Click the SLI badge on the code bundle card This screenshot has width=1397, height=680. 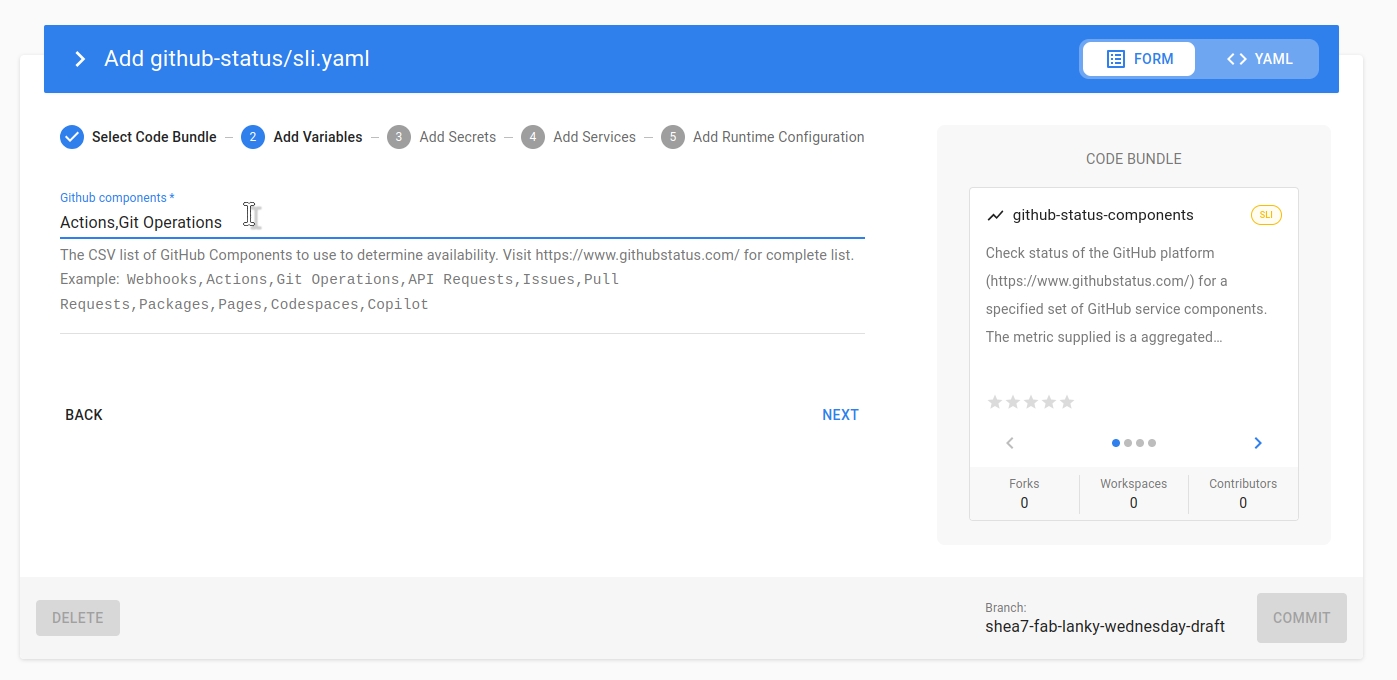click(1266, 214)
